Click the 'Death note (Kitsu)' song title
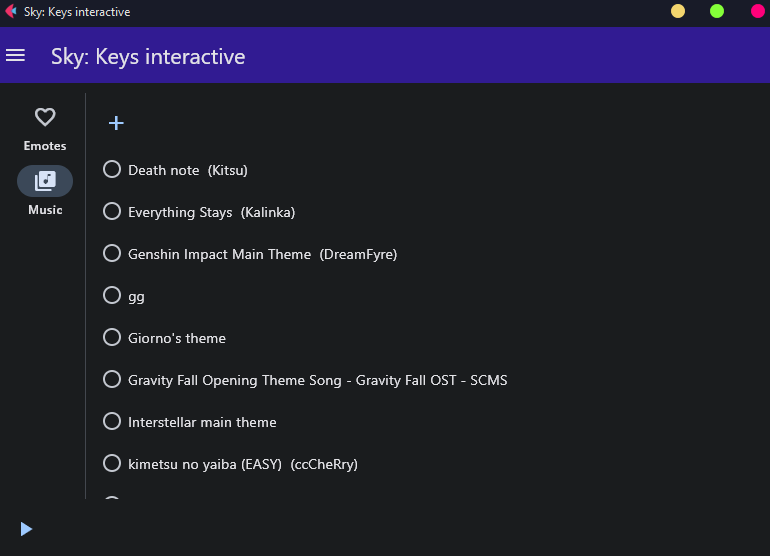 [188, 170]
